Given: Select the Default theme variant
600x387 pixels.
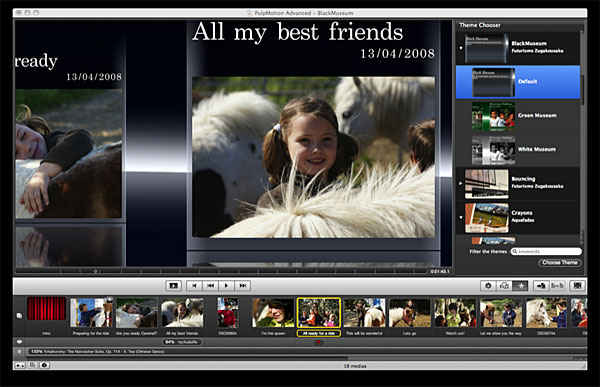Looking at the screenshot, I should click(518, 82).
